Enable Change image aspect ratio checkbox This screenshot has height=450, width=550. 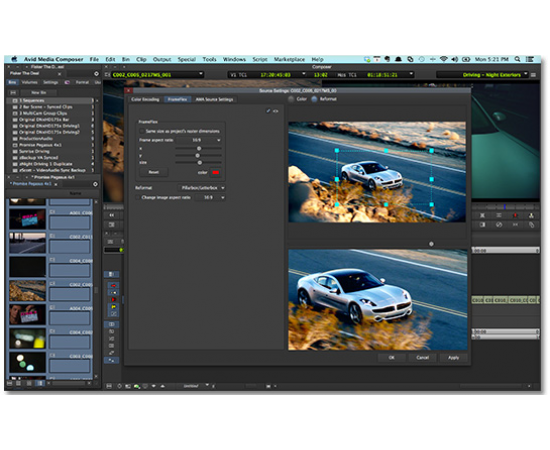pos(138,197)
